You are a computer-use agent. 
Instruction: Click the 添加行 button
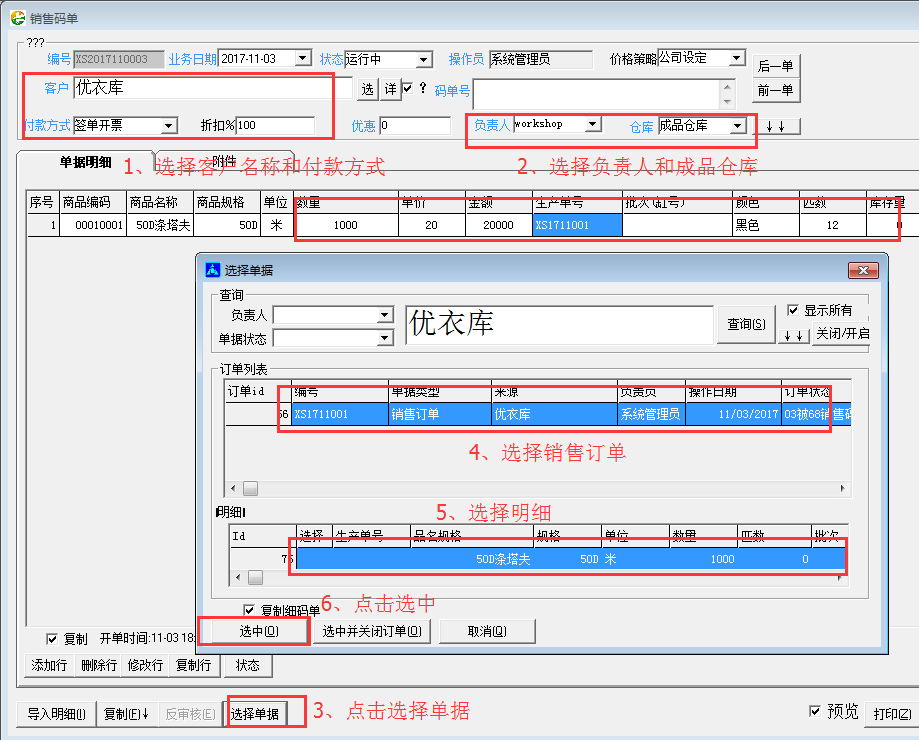click(x=49, y=665)
